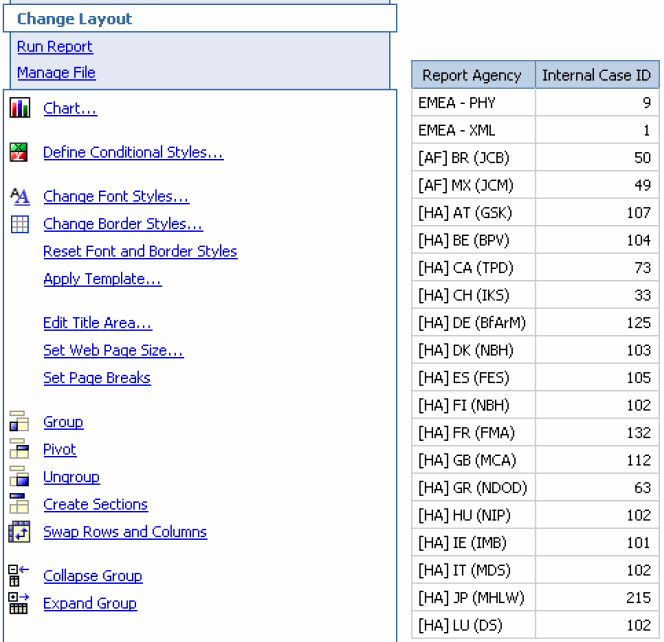
Task: Select the EMEA - XML cell
Action: point(473,130)
